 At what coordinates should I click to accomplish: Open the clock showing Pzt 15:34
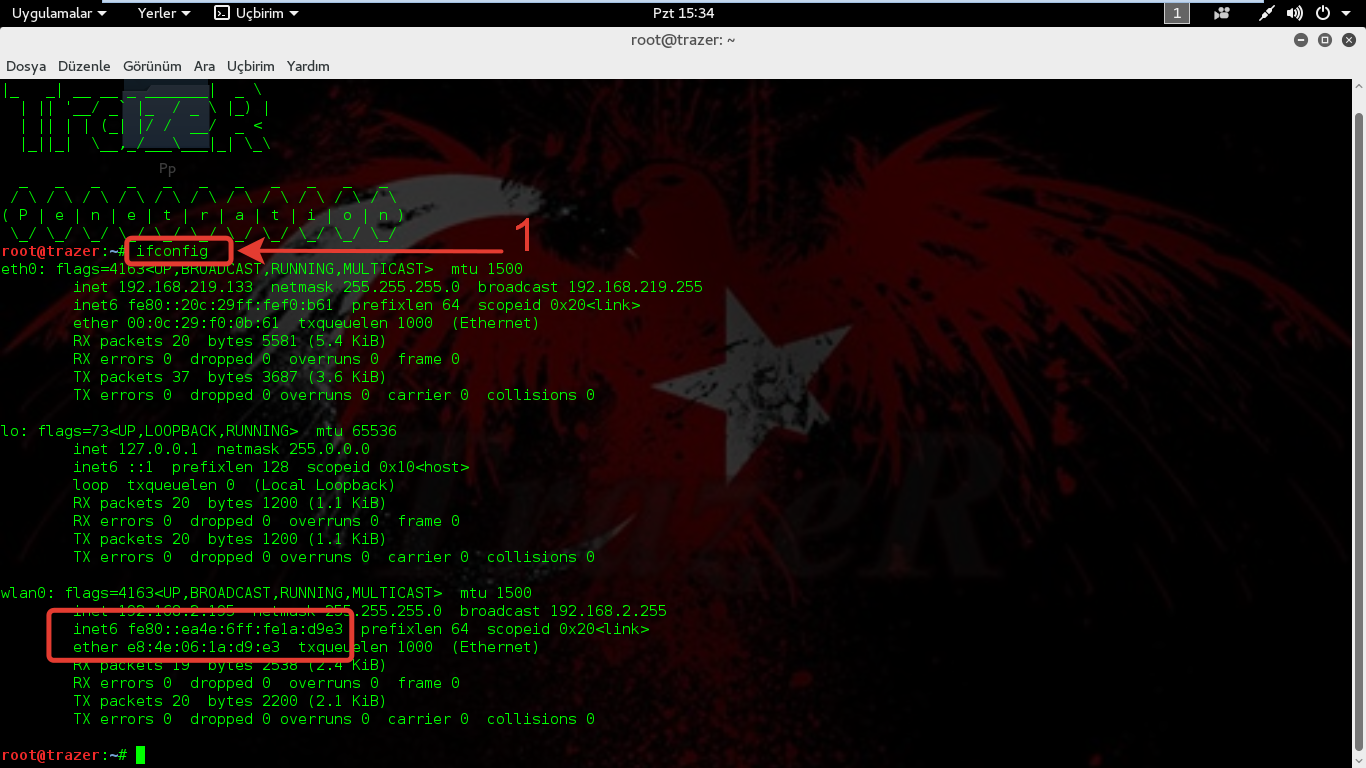coord(682,13)
